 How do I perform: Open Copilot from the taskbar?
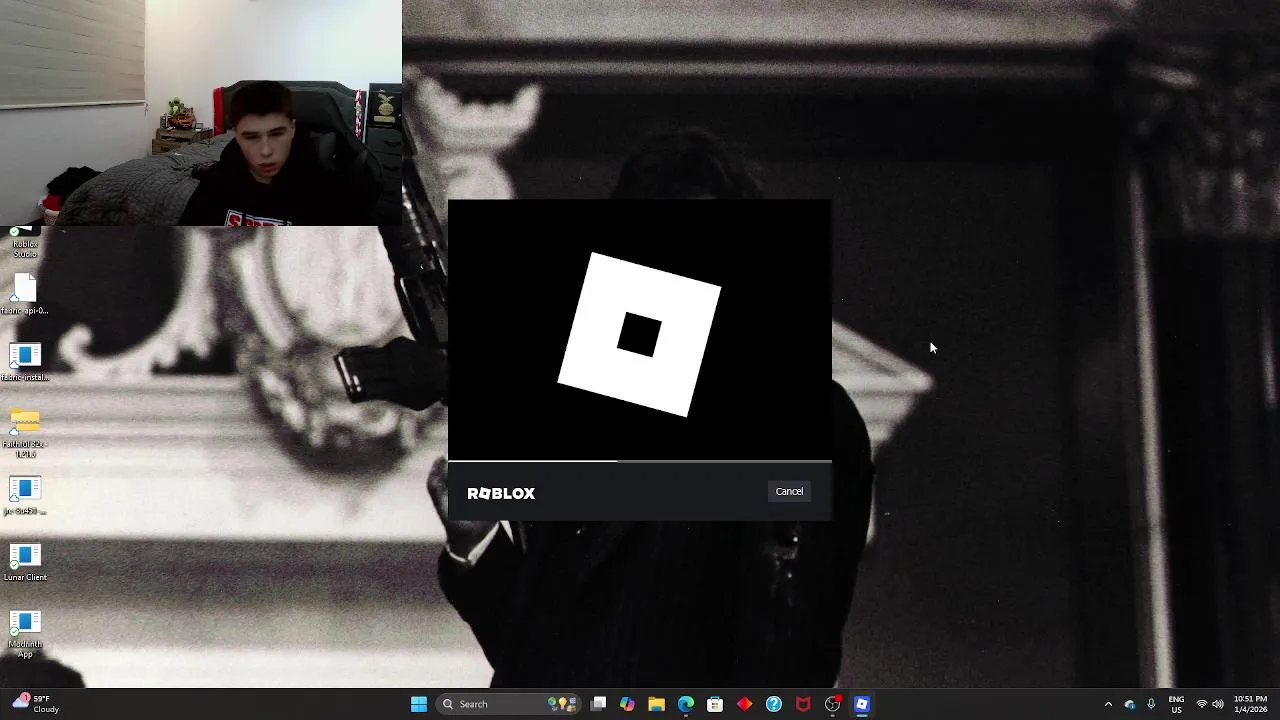pos(627,704)
